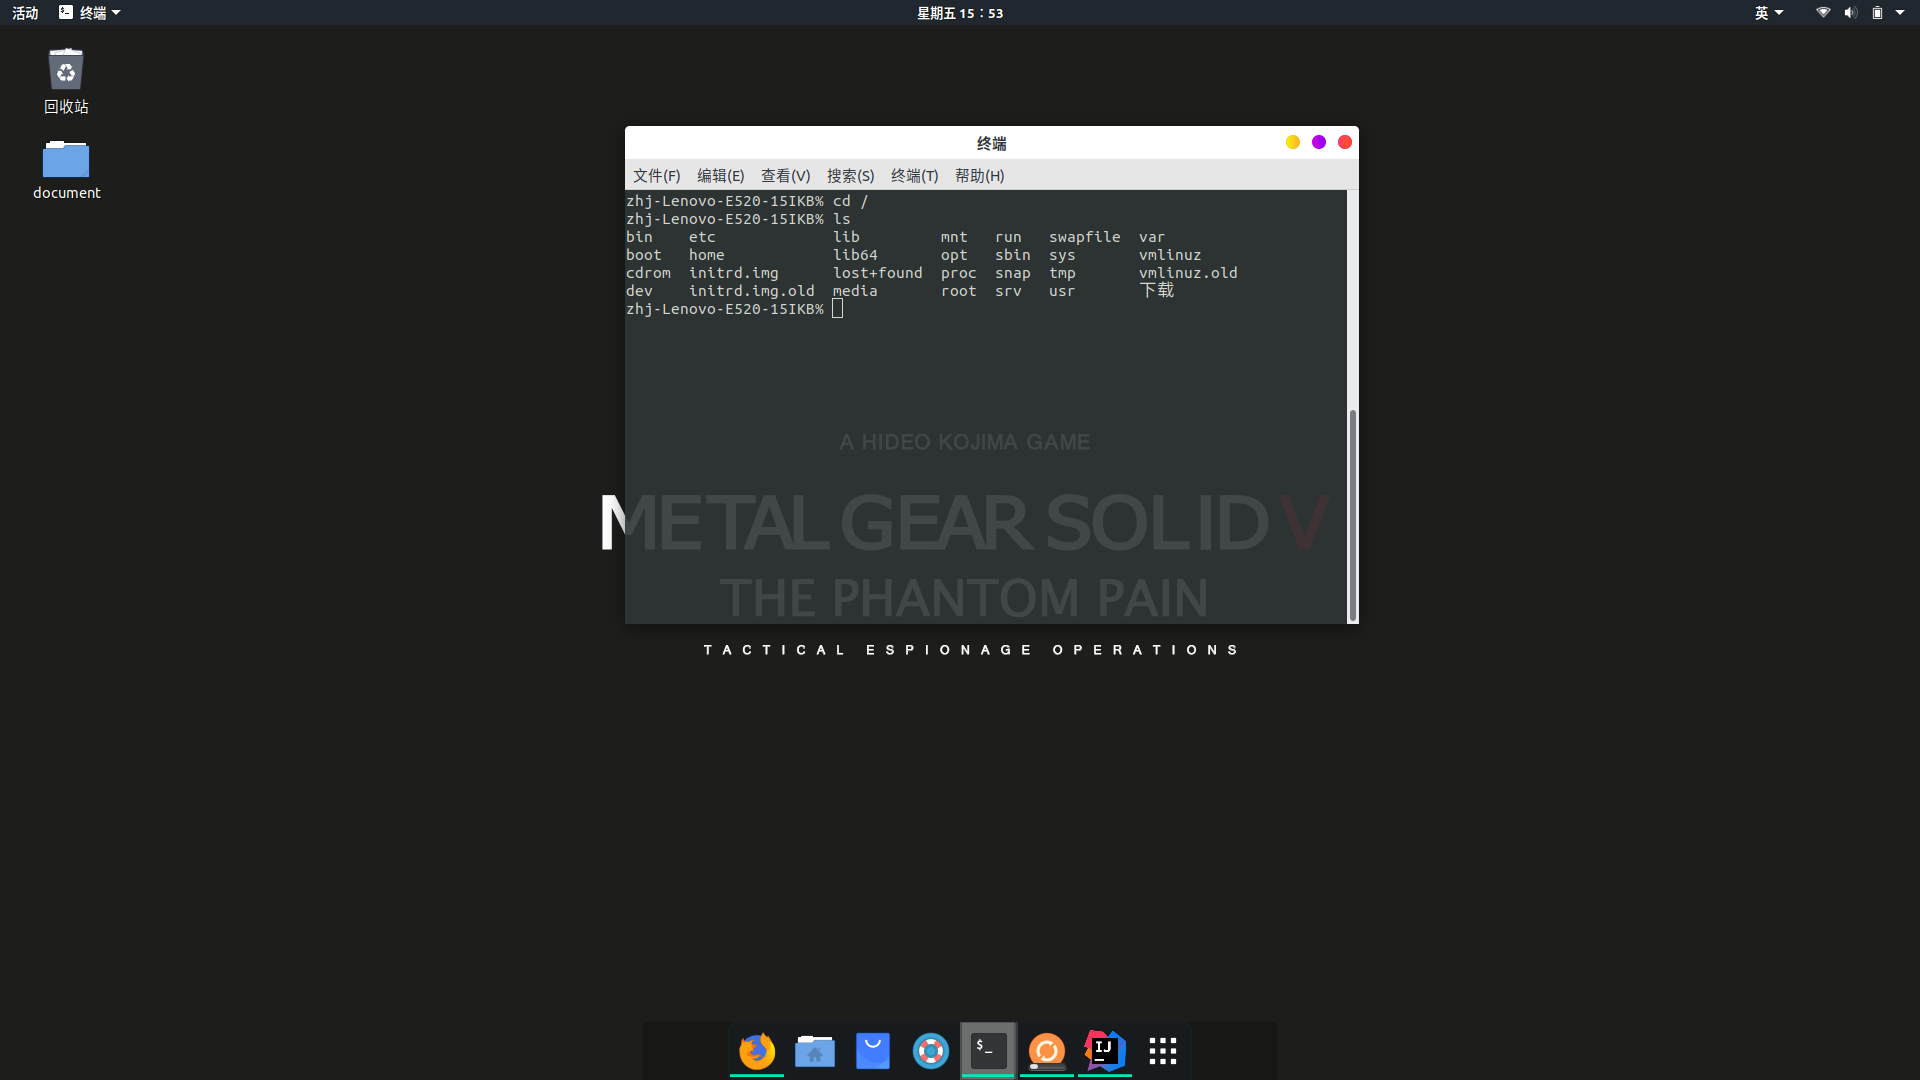Open the clock calendar at top center
This screenshot has width=1920, height=1080.
click(960, 13)
